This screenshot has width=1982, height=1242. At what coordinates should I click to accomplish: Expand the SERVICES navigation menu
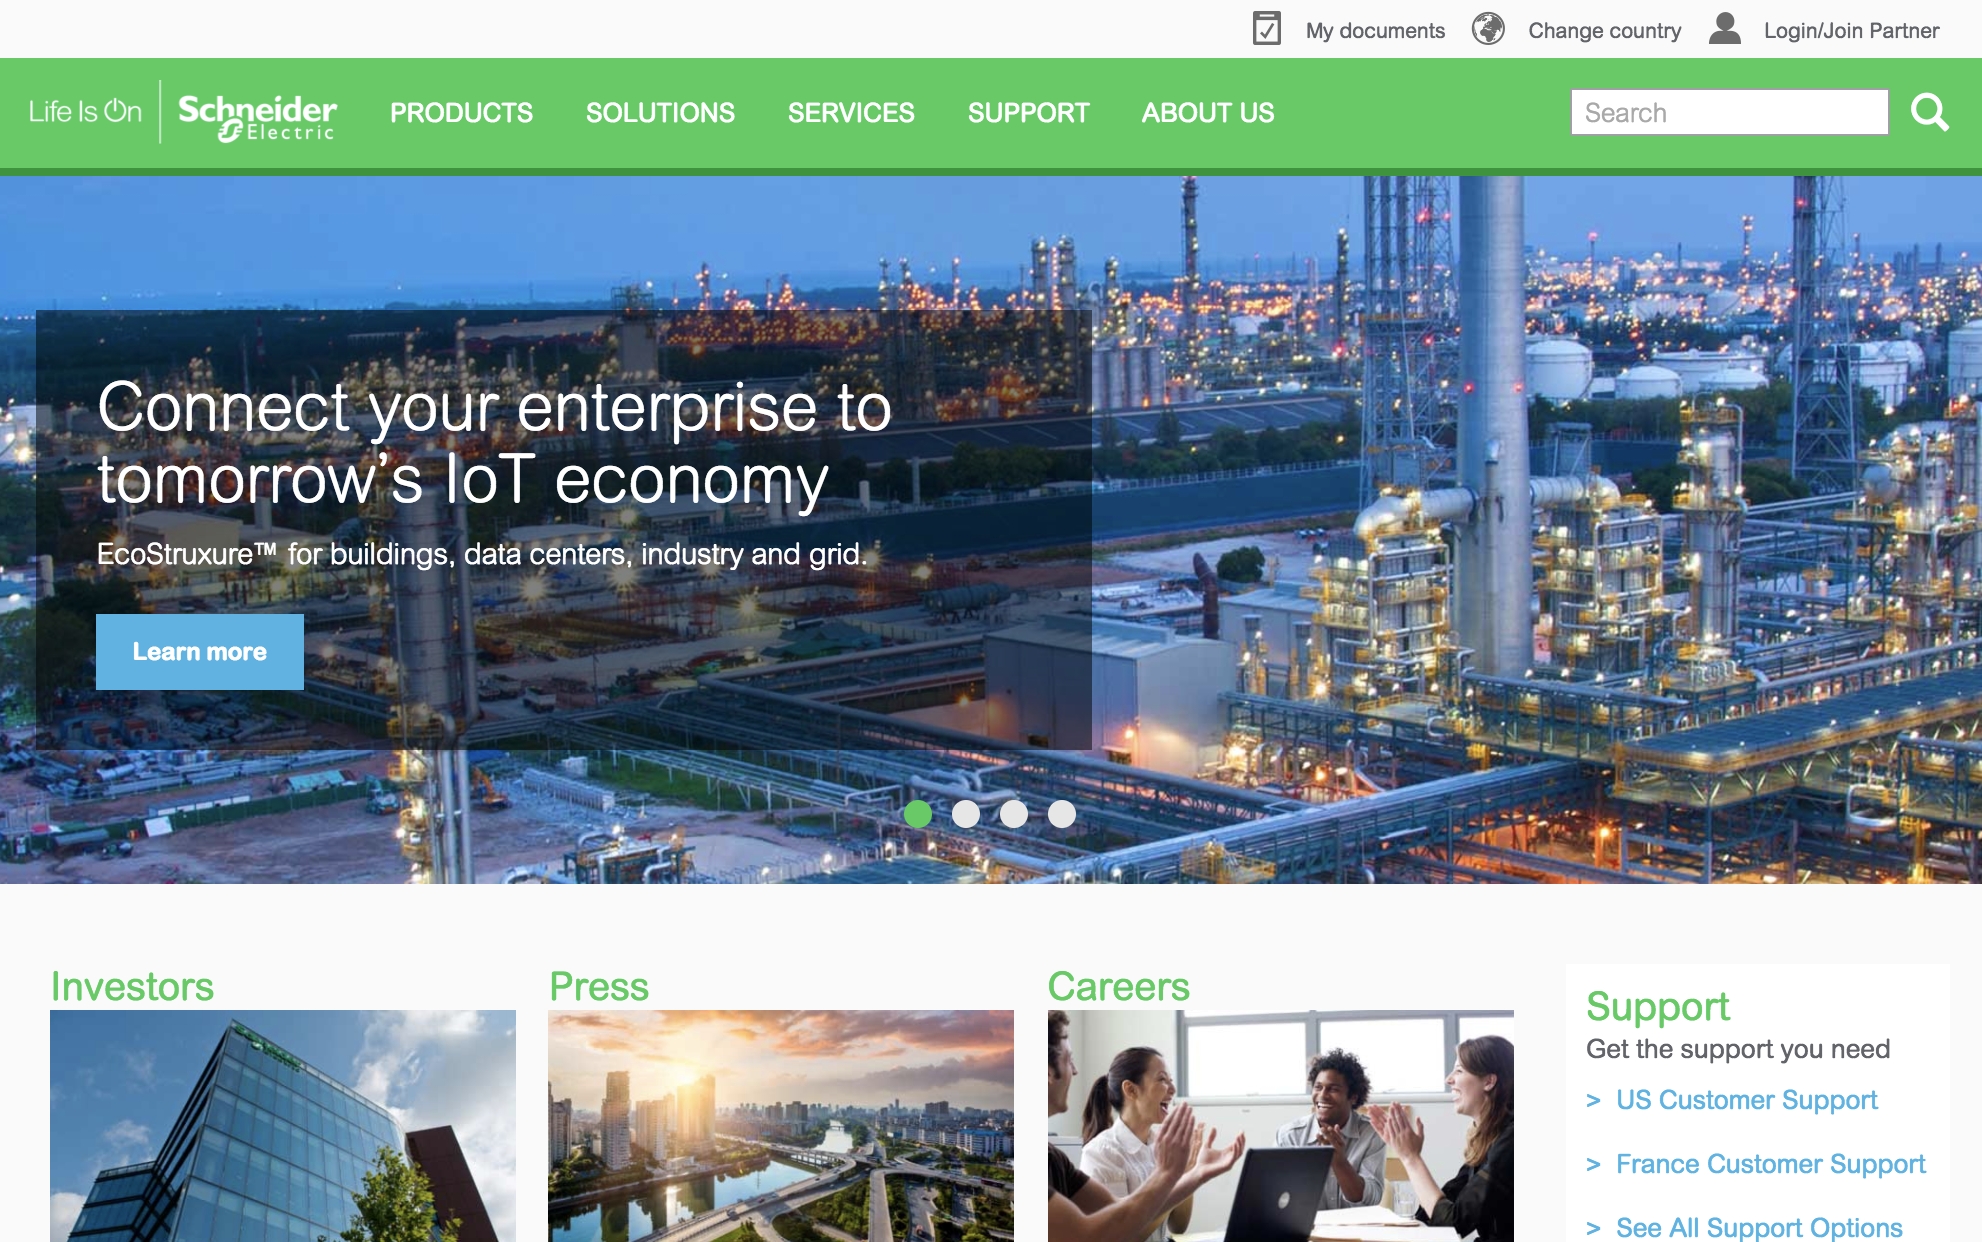tap(851, 113)
